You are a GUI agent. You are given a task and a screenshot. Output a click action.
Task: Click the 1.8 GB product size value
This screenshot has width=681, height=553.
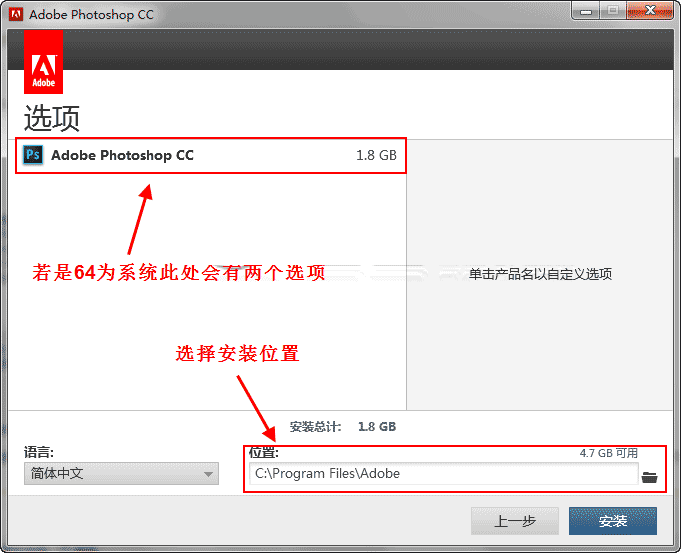click(x=376, y=155)
